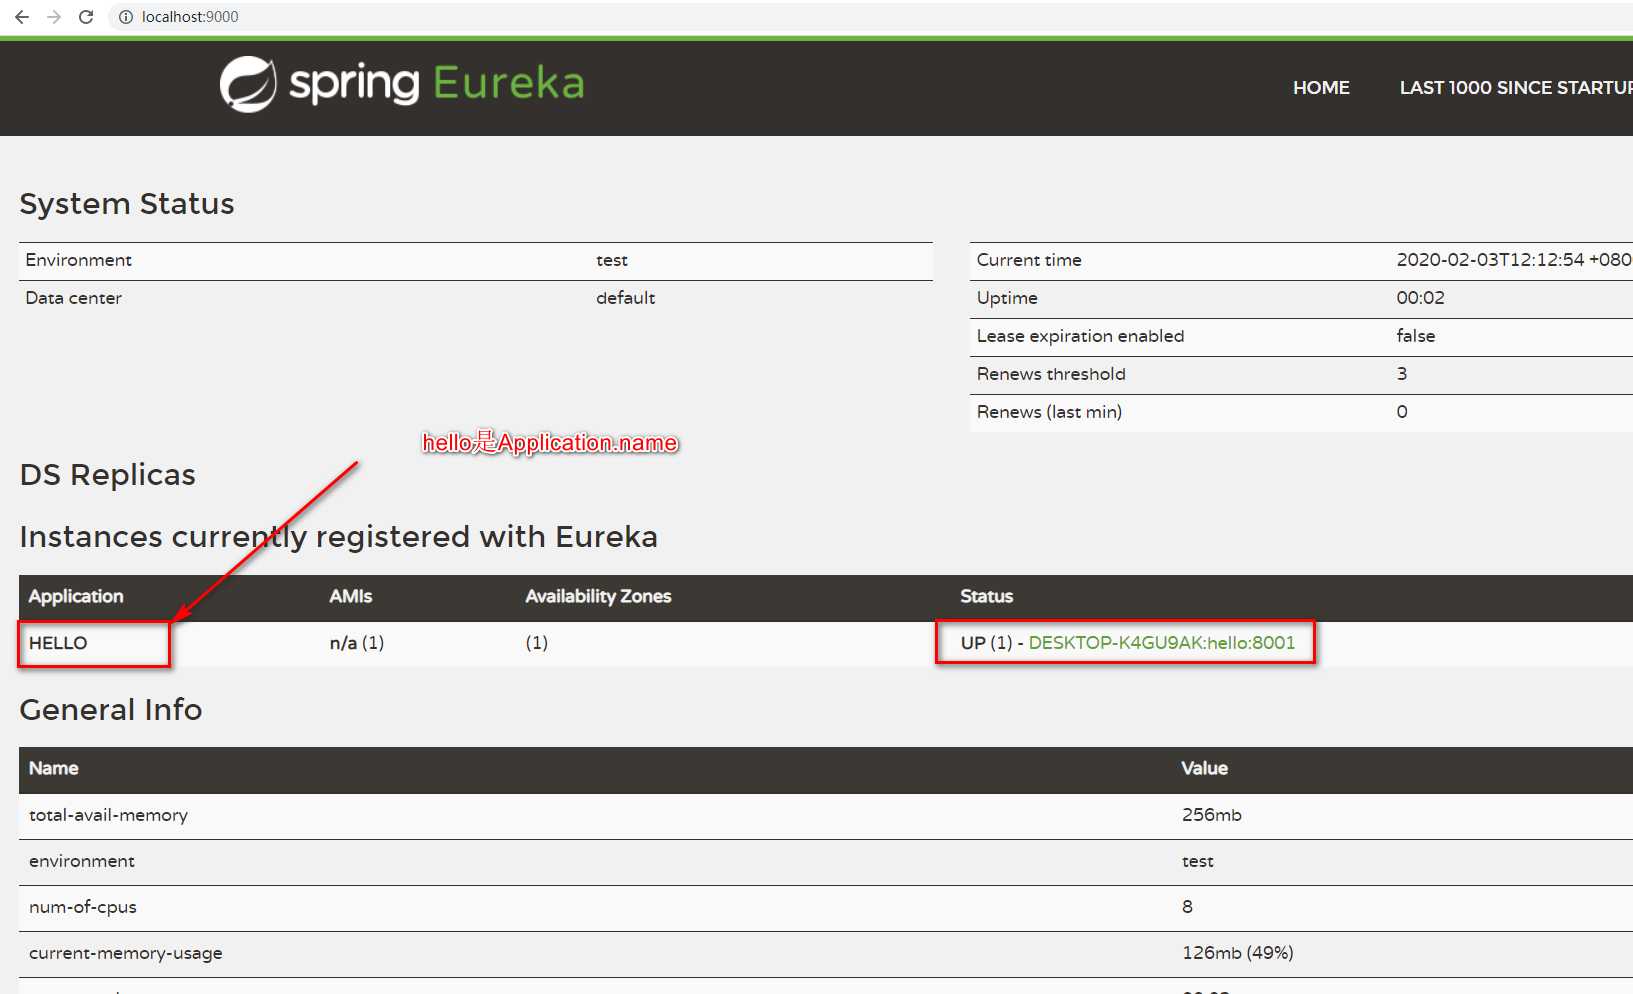Click the Application column header
Screen dimensions: 1633x994
pos(76,596)
